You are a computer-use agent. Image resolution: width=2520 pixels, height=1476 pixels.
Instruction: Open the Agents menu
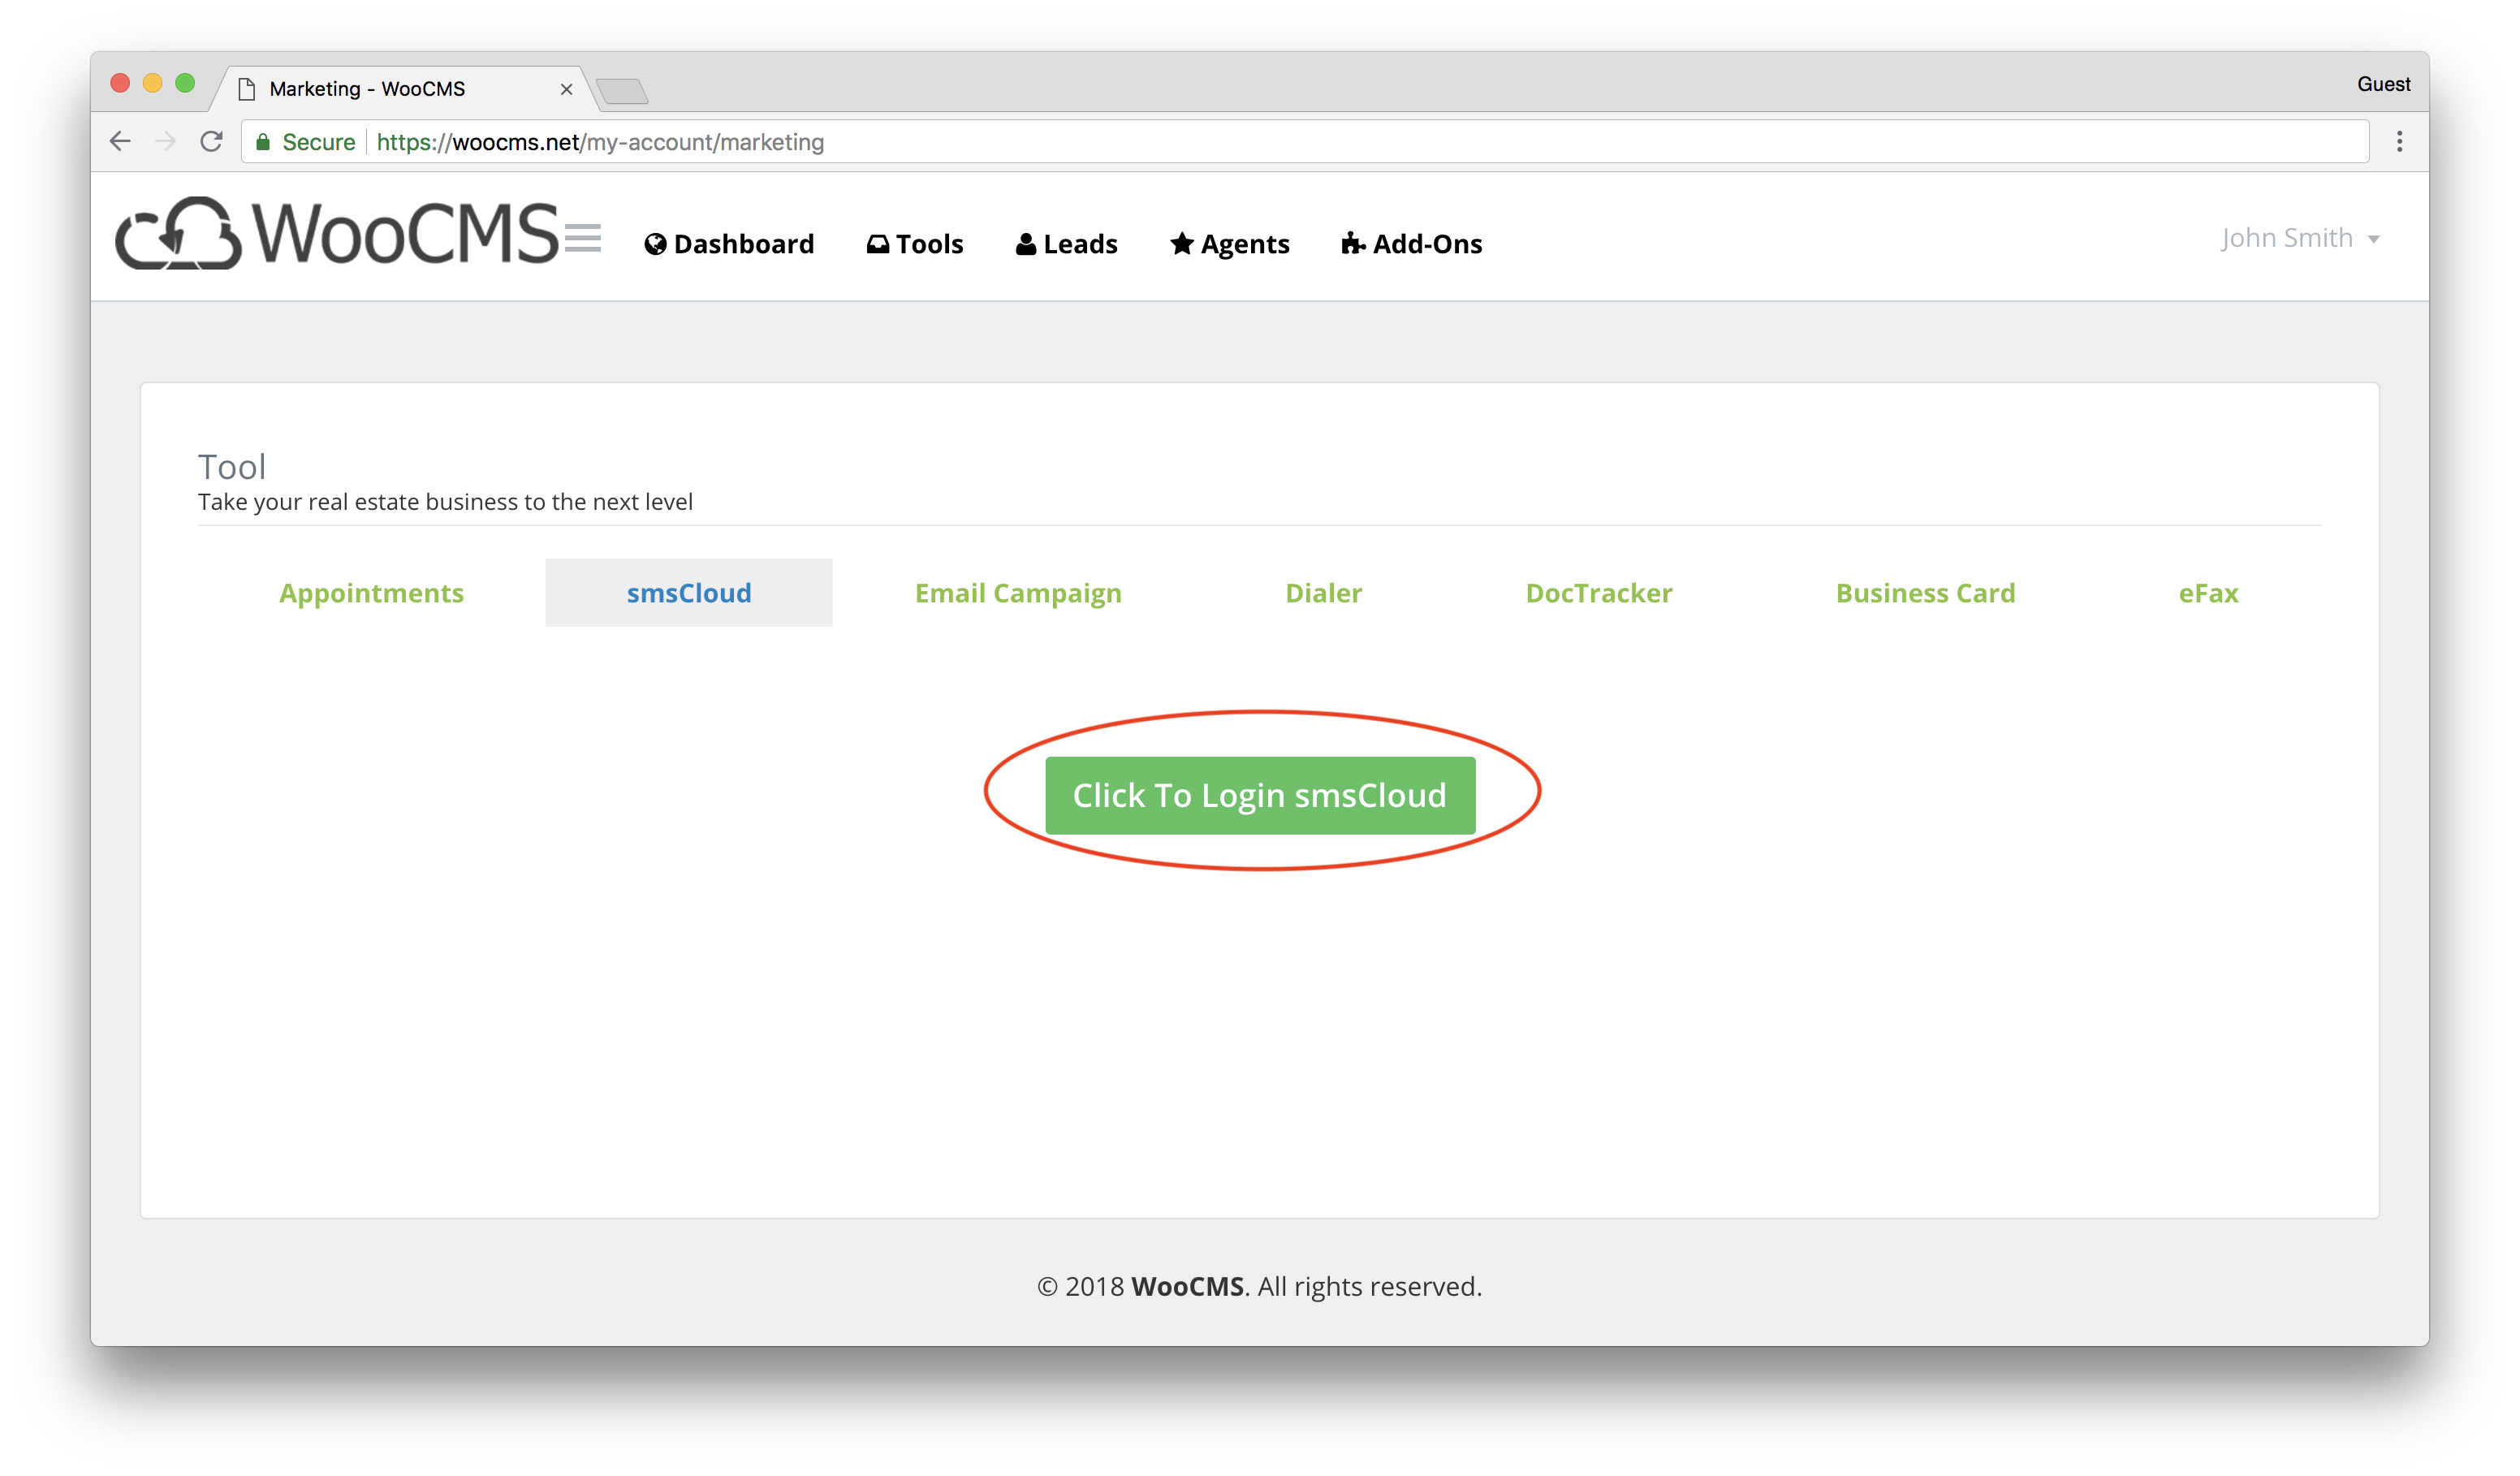click(x=1229, y=244)
